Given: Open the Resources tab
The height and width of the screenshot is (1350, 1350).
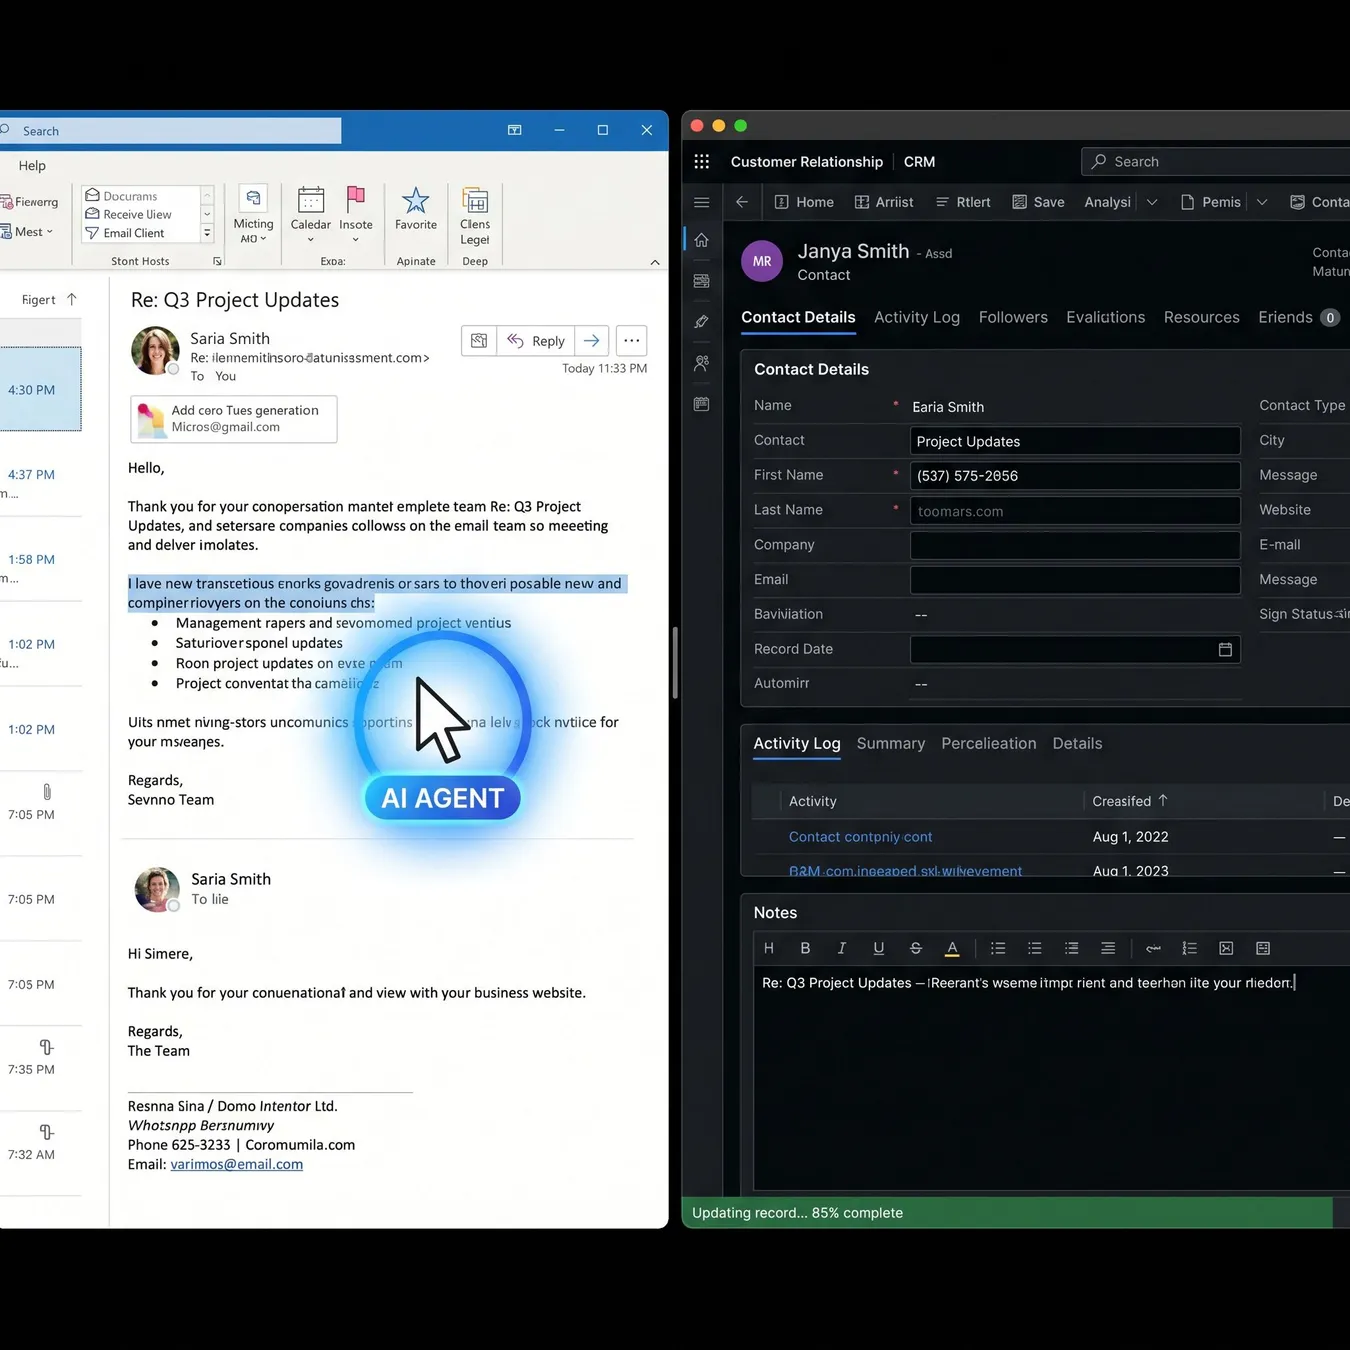Looking at the screenshot, I should (x=1201, y=317).
